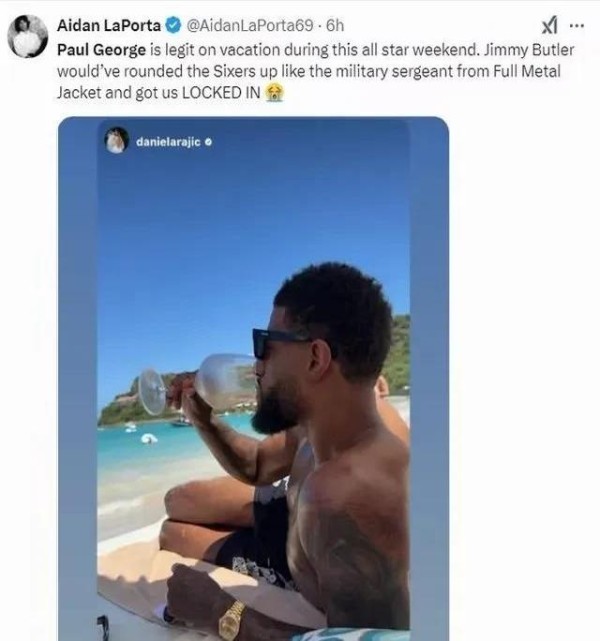Open the Grok icon on the tweet
This screenshot has height=641, width=600.
coord(549,25)
